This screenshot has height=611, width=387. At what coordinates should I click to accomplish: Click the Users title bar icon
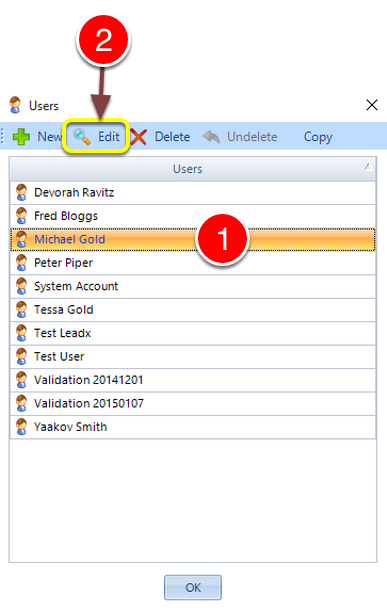15,105
